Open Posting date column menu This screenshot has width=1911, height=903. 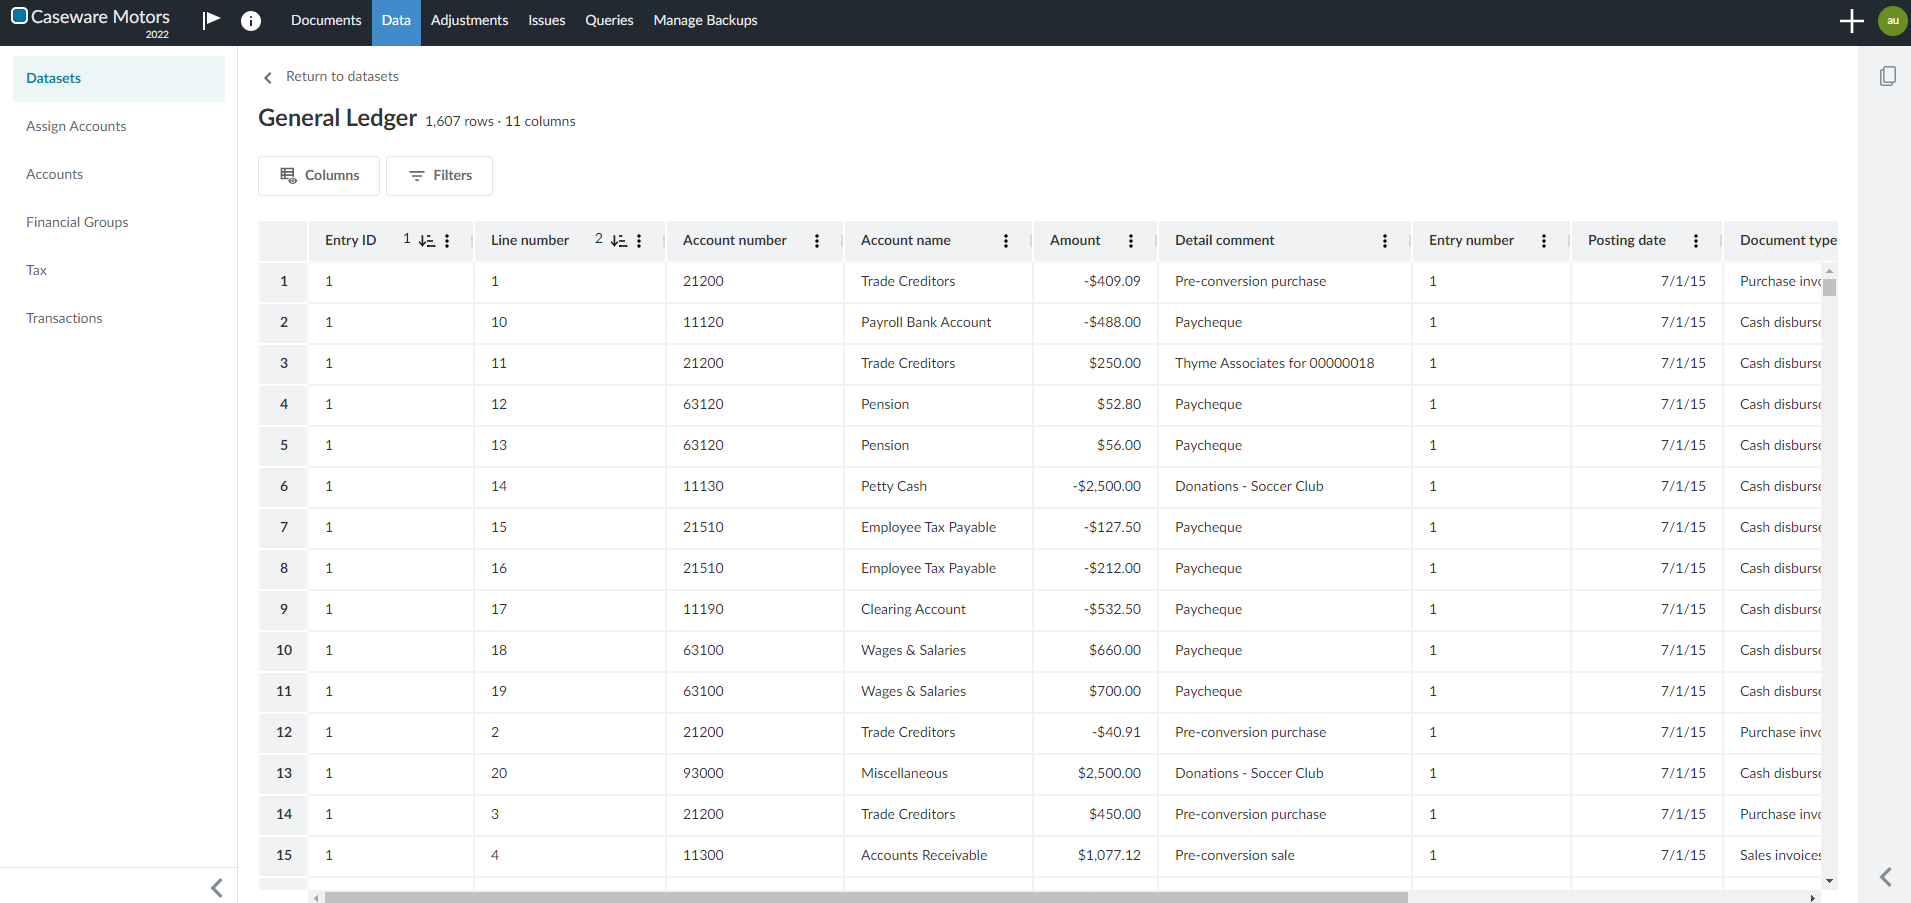(x=1696, y=241)
